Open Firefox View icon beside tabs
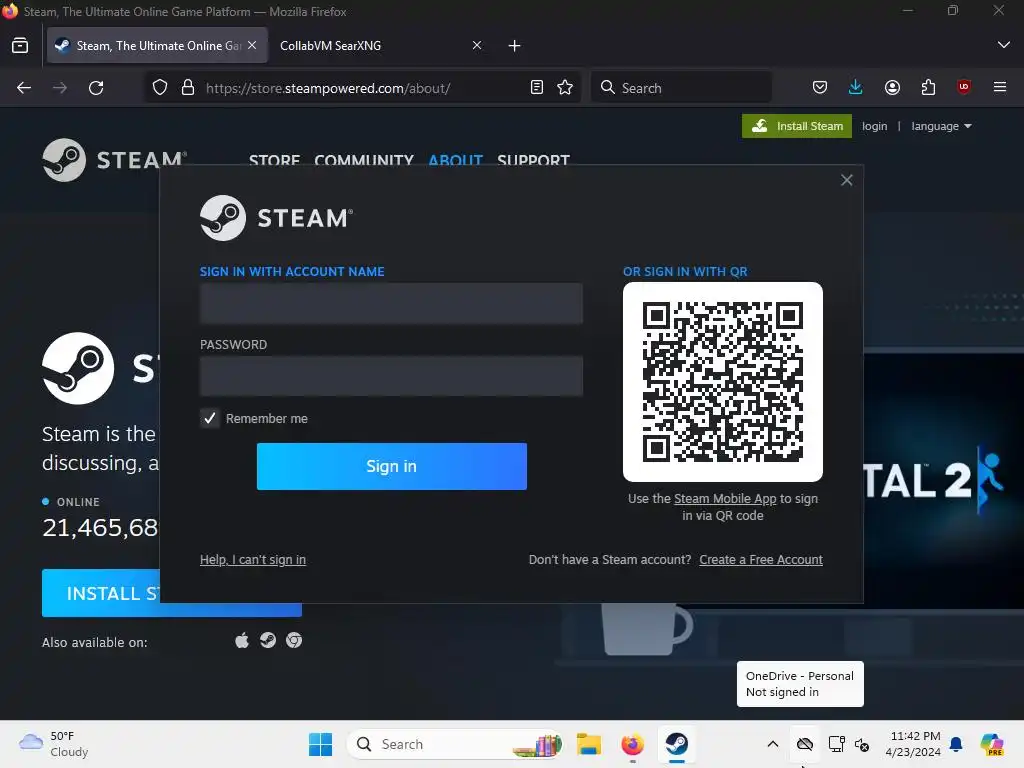Viewport: 1024px width, 768px height. pos(20,46)
